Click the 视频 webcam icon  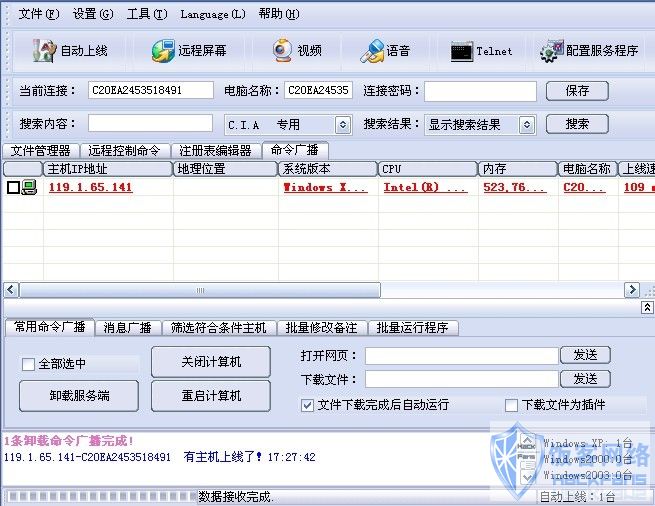283,51
